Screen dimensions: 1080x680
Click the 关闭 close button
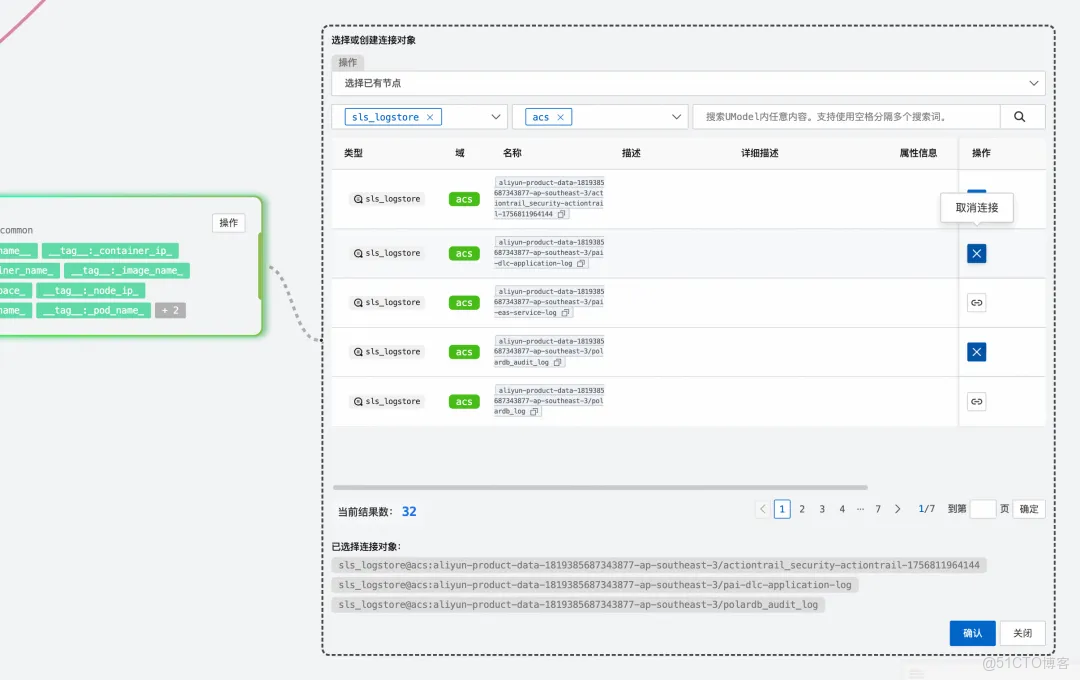[x=1023, y=633]
